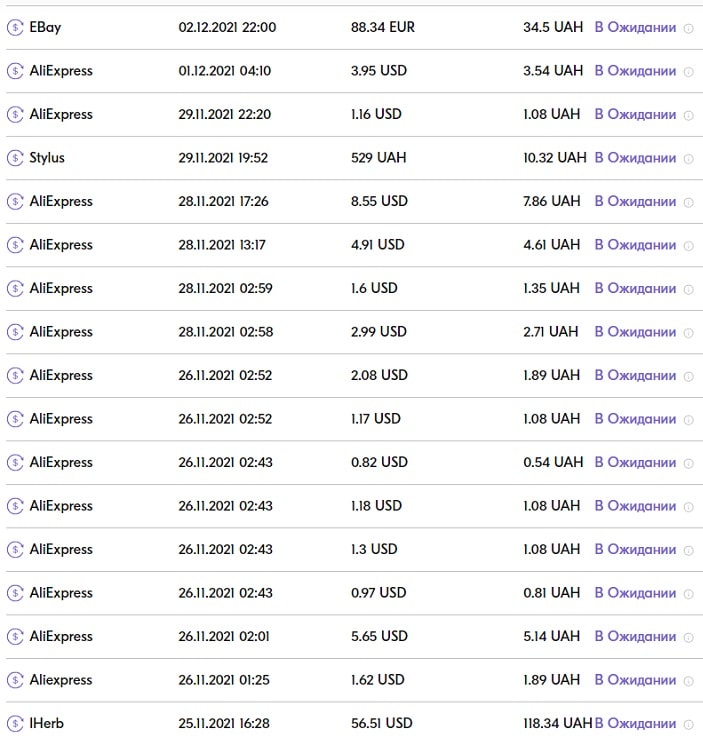The height and width of the screenshot is (745, 703).
Task: Click coin icon on 5.65 USD row
Action: pyautogui.click(x=15, y=636)
